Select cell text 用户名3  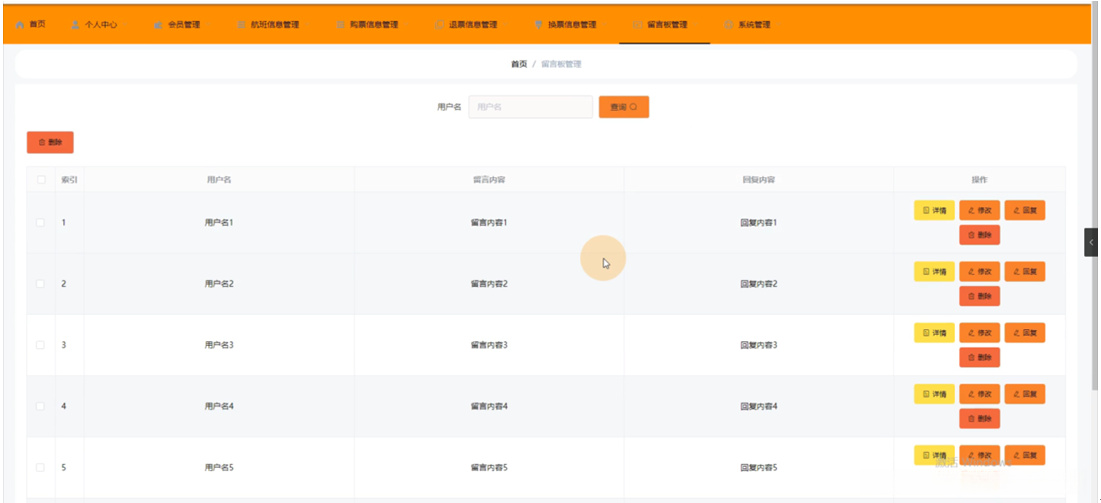tap(219, 345)
